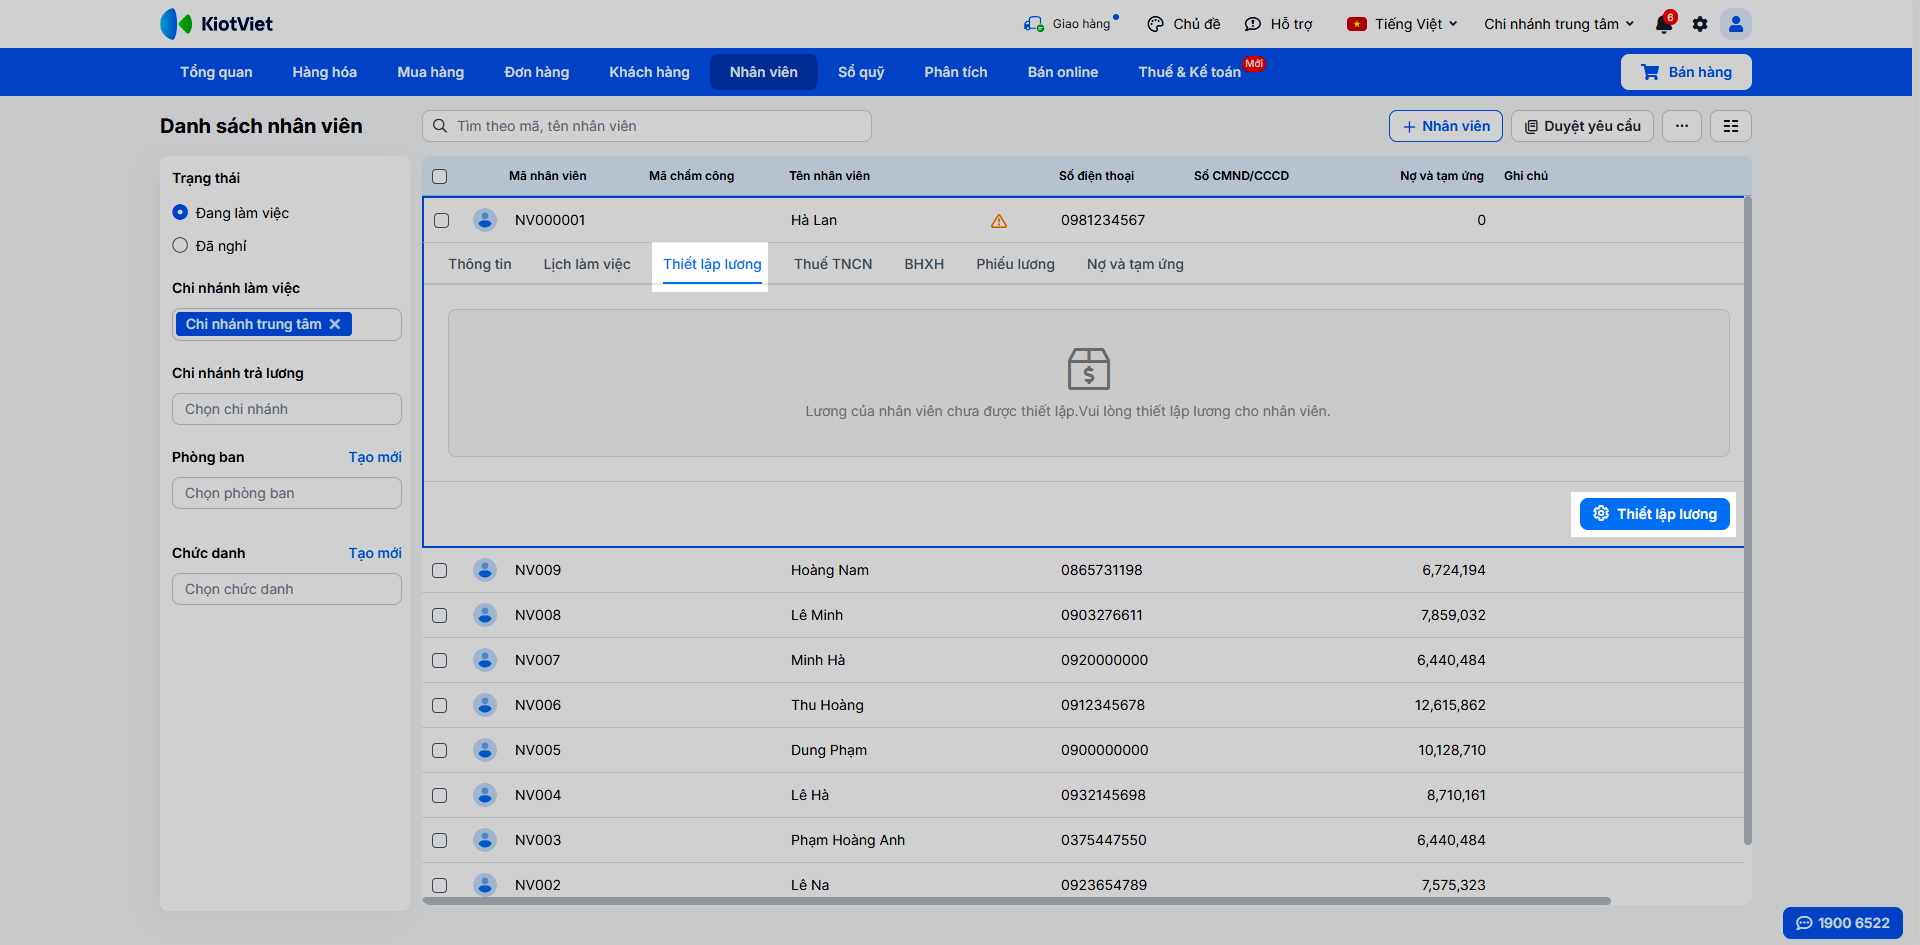The height and width of the screenshot is (945, 1920).
Task: Click the avatar icon for NV009
Action: [485, 570]
